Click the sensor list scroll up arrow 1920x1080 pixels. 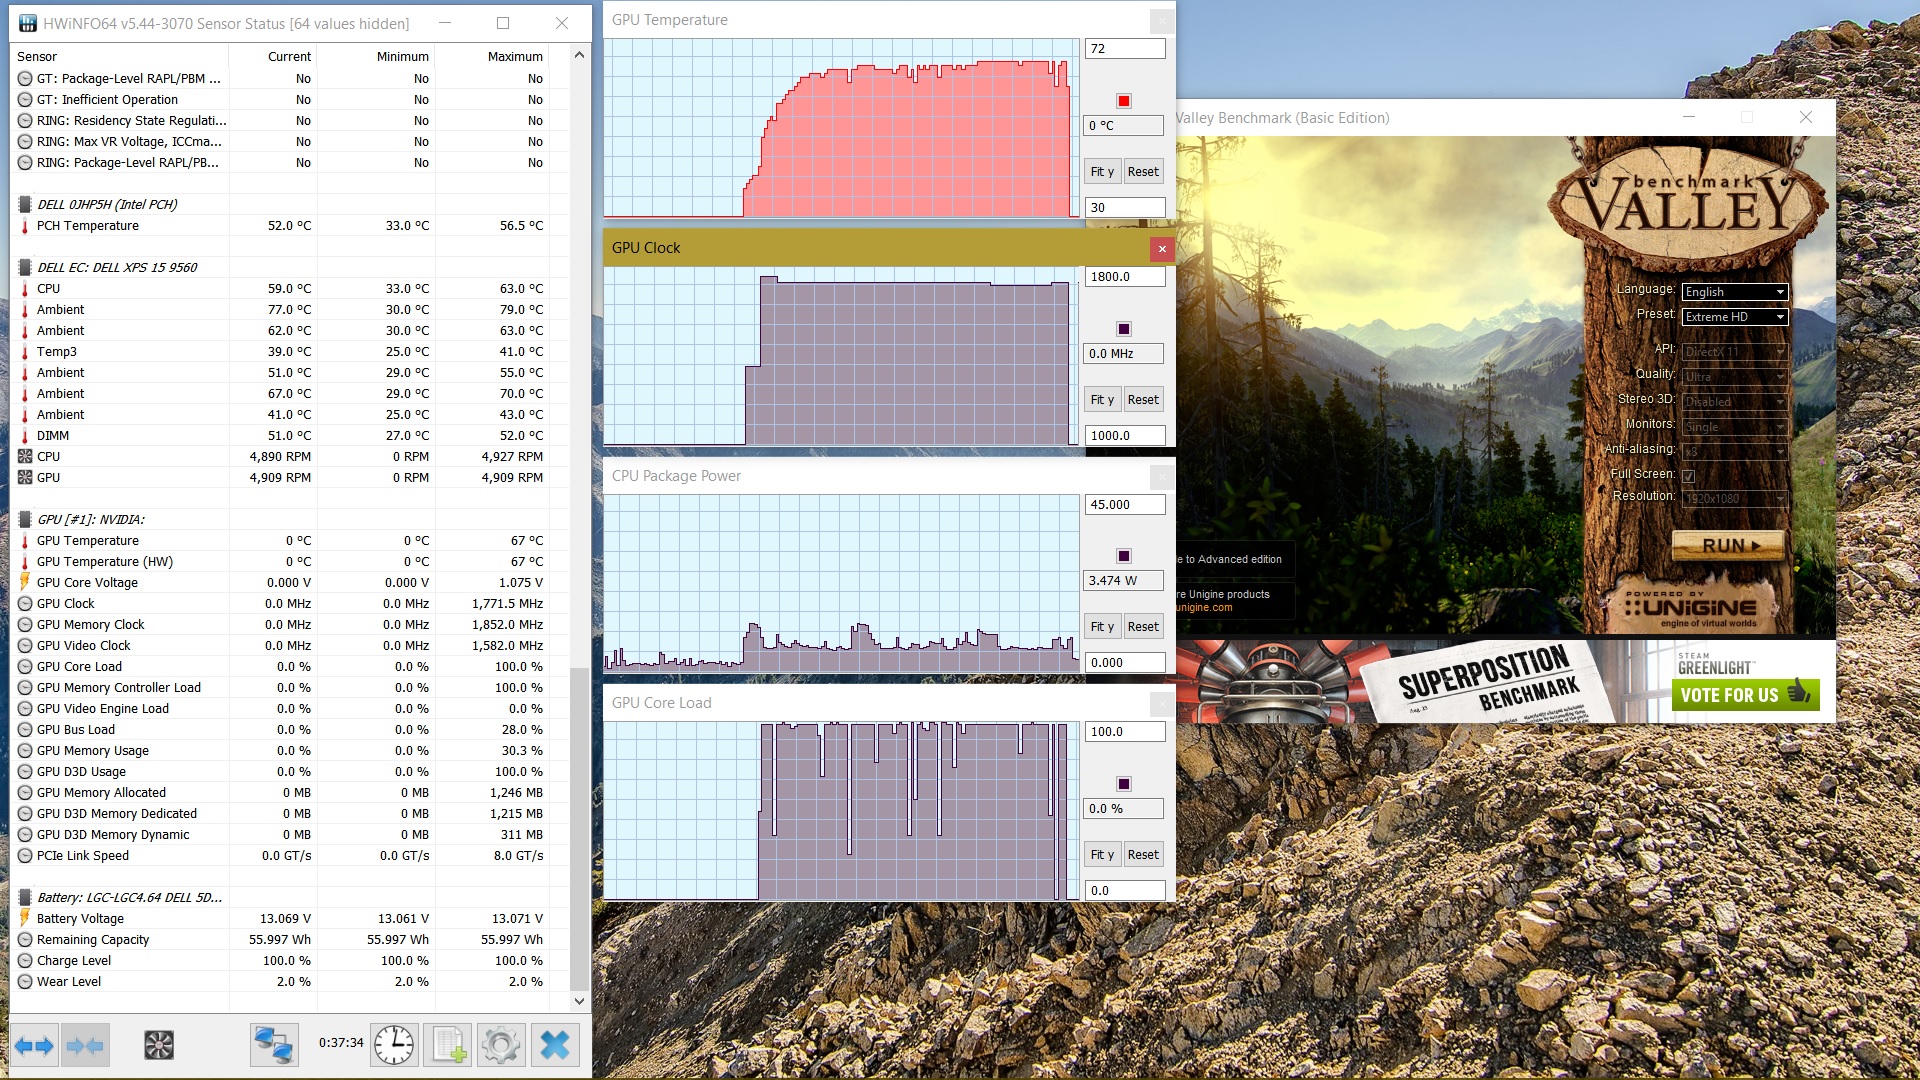tap(579, 55)
